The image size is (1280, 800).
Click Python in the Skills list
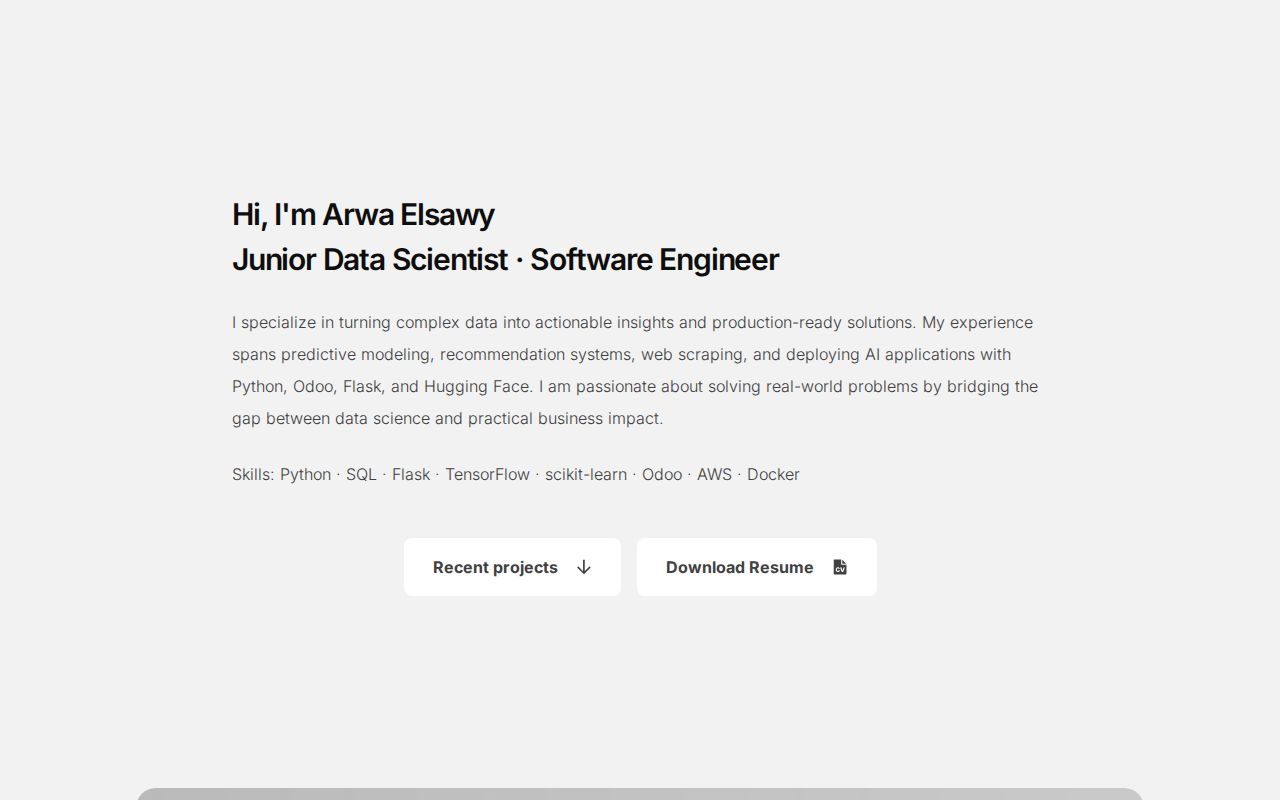tap(305, 474)
